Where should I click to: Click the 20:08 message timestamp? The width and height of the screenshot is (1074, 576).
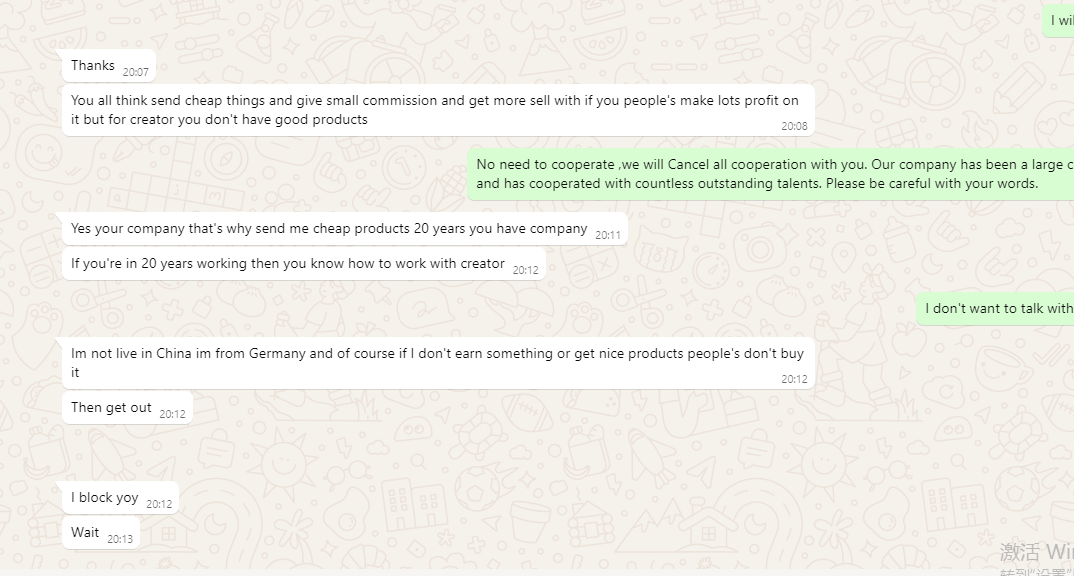coord(794,126)
